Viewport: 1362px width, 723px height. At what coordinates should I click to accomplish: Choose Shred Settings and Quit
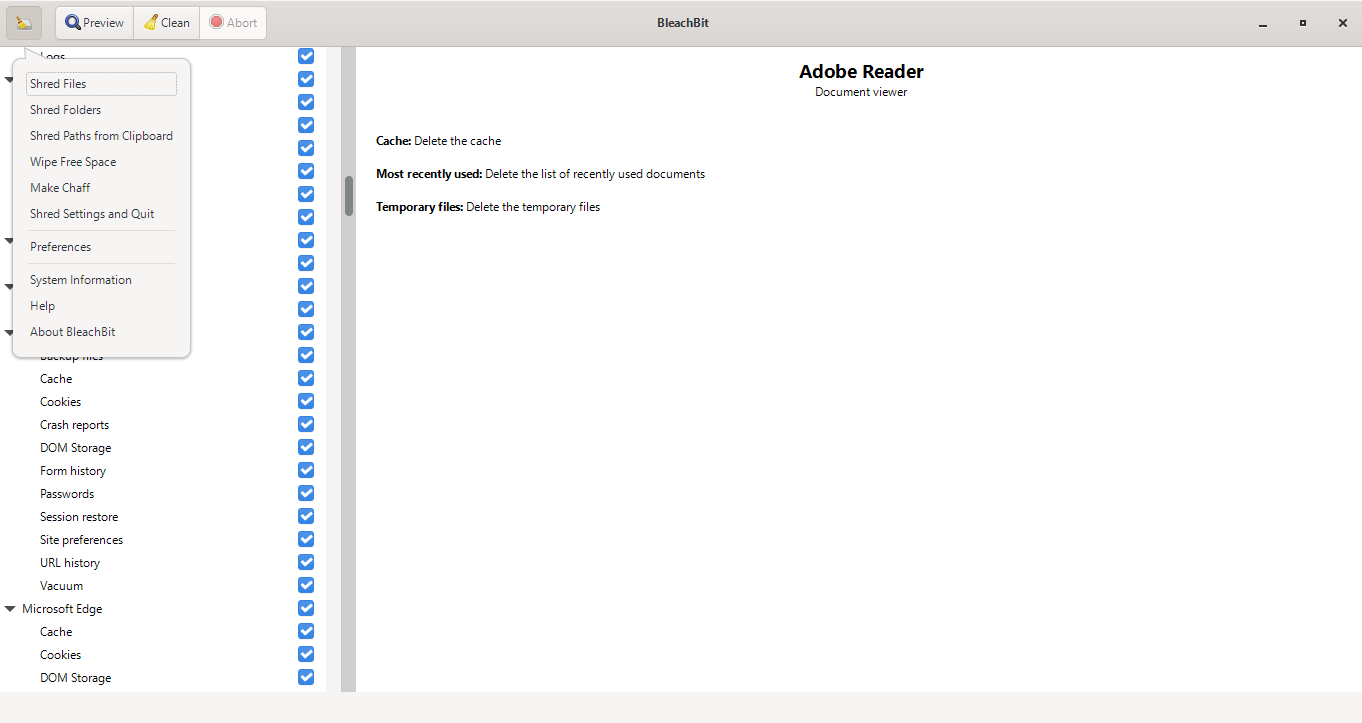(x=101, y=214)
